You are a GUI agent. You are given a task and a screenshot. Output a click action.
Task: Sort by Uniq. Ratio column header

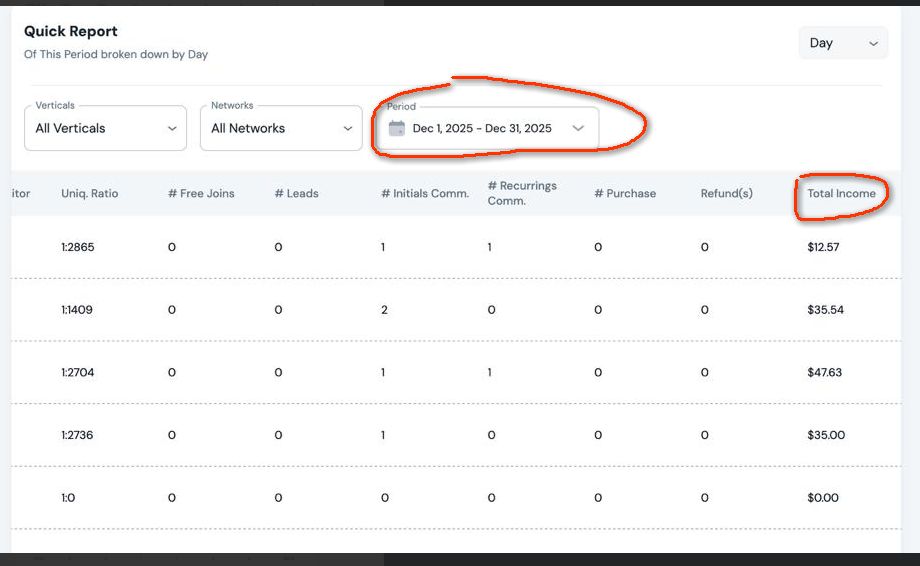coord(89,193)
